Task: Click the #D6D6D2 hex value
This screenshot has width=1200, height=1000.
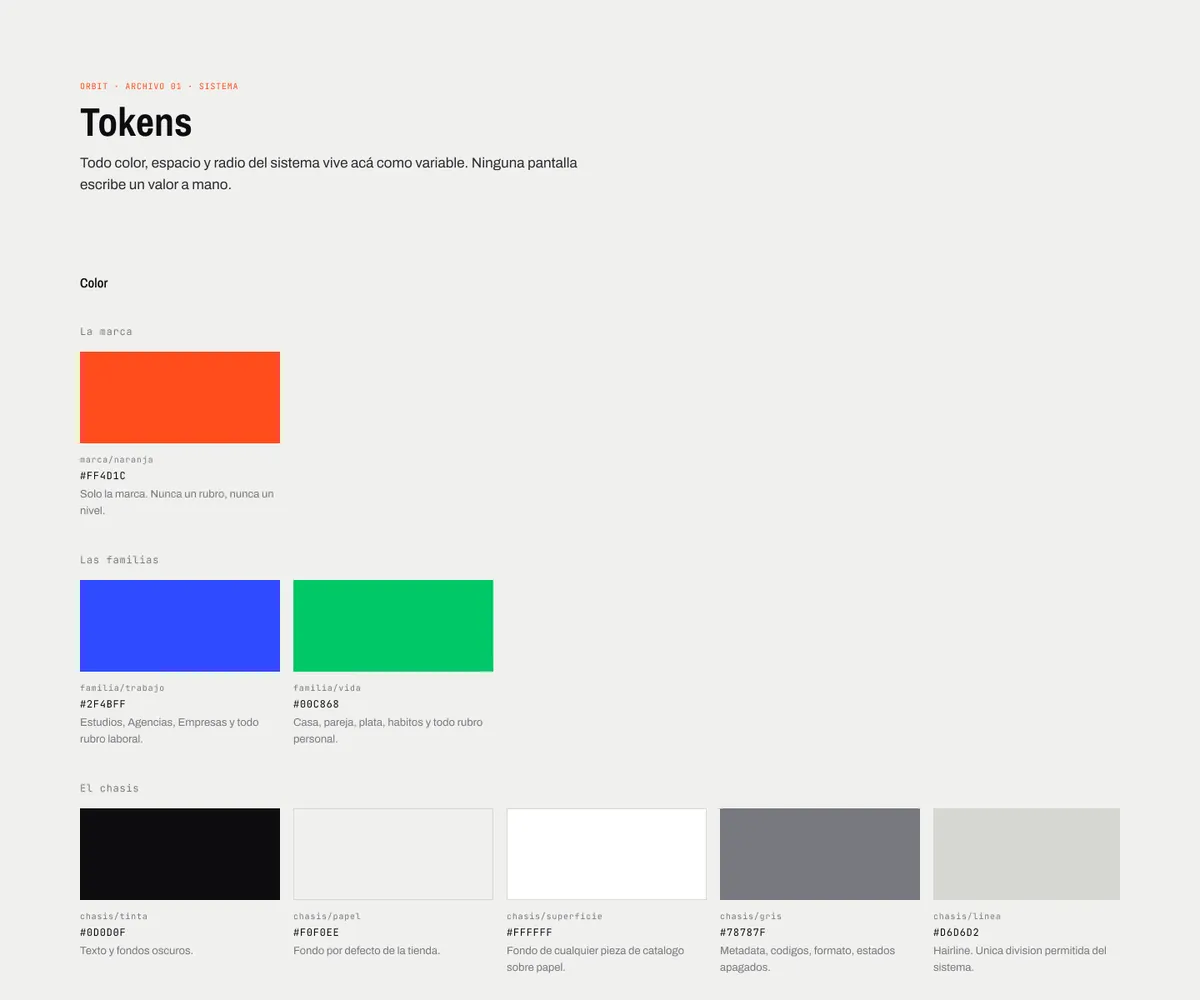Action: [956, 932]
